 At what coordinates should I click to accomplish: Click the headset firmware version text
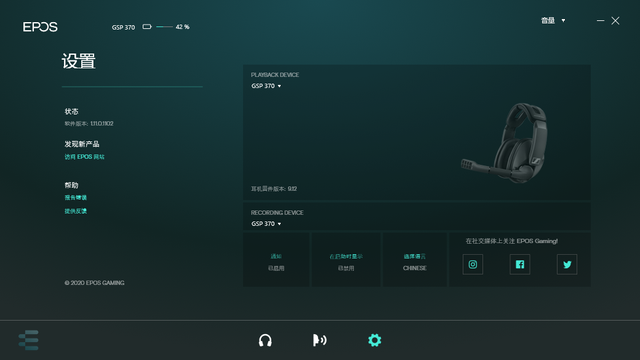pyautogui.click(x=274, y=189)
